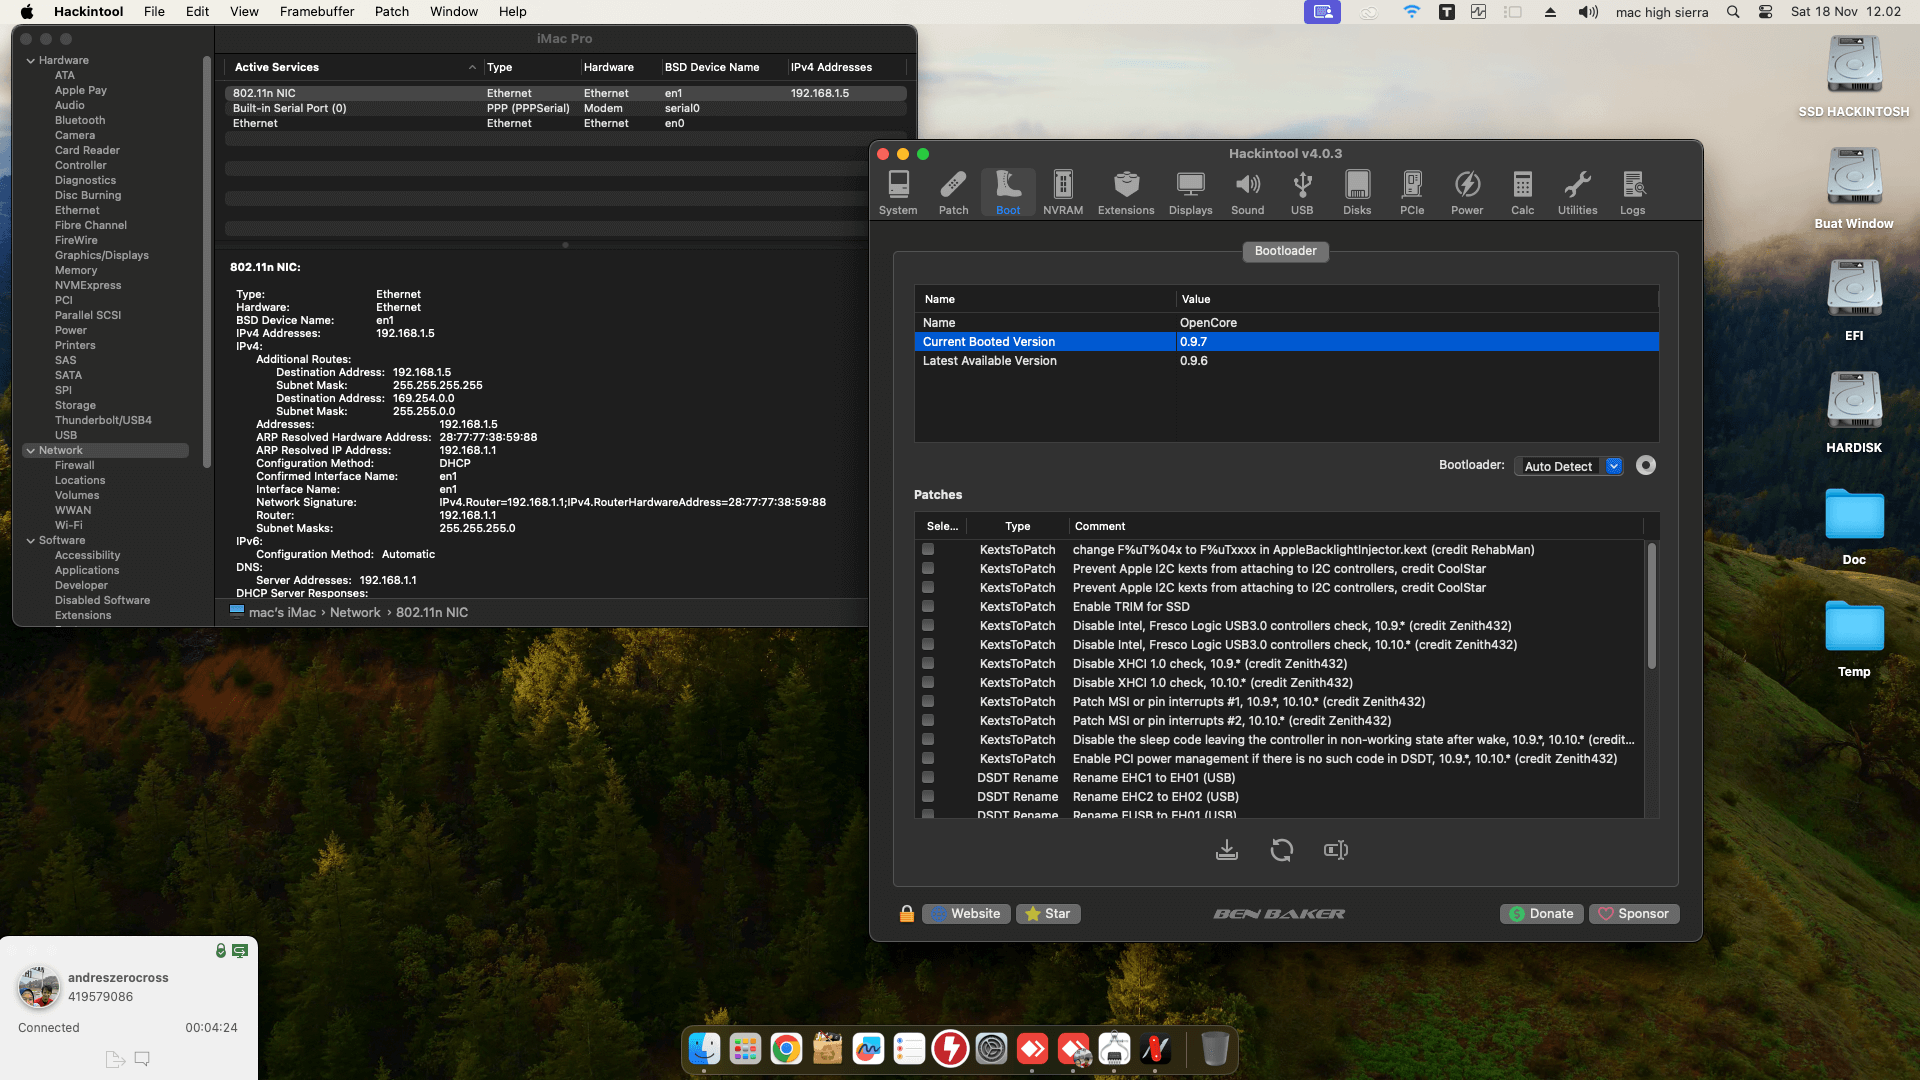
Task: Open the Control Center in menu bar
Action: (x=1765, y=12)
